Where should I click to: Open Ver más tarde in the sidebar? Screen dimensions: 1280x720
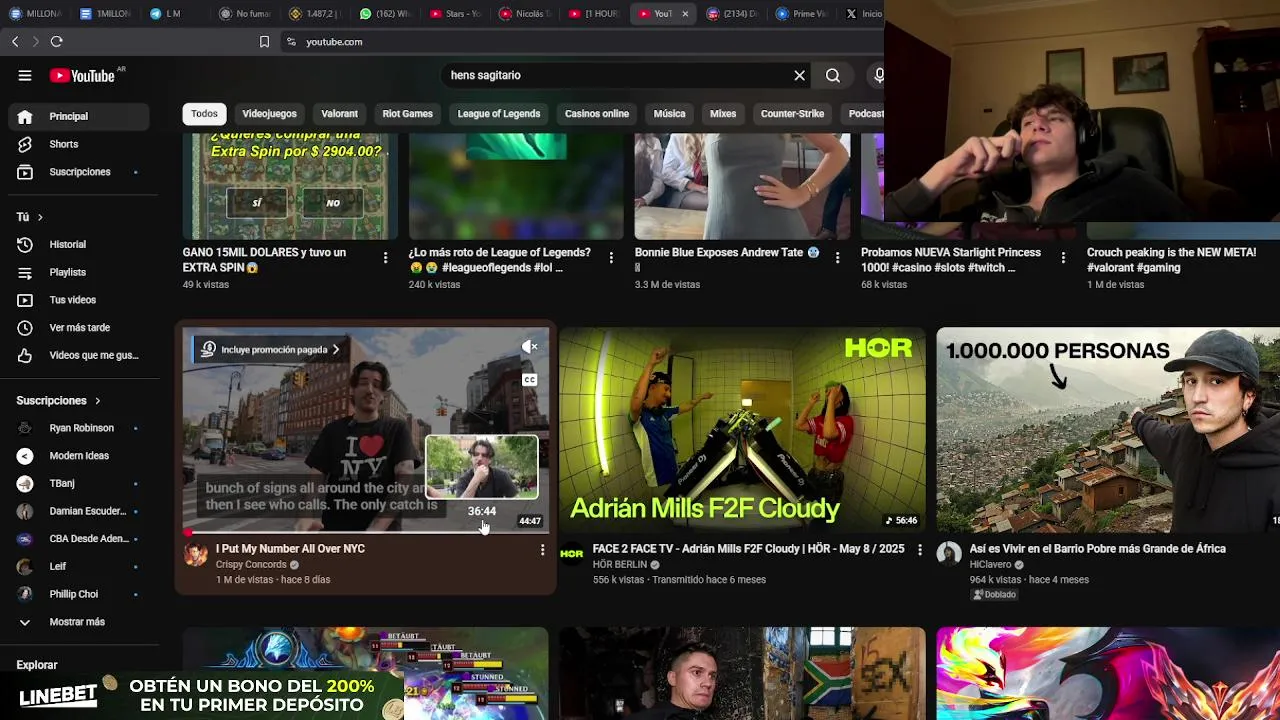(x=78, y=327)
